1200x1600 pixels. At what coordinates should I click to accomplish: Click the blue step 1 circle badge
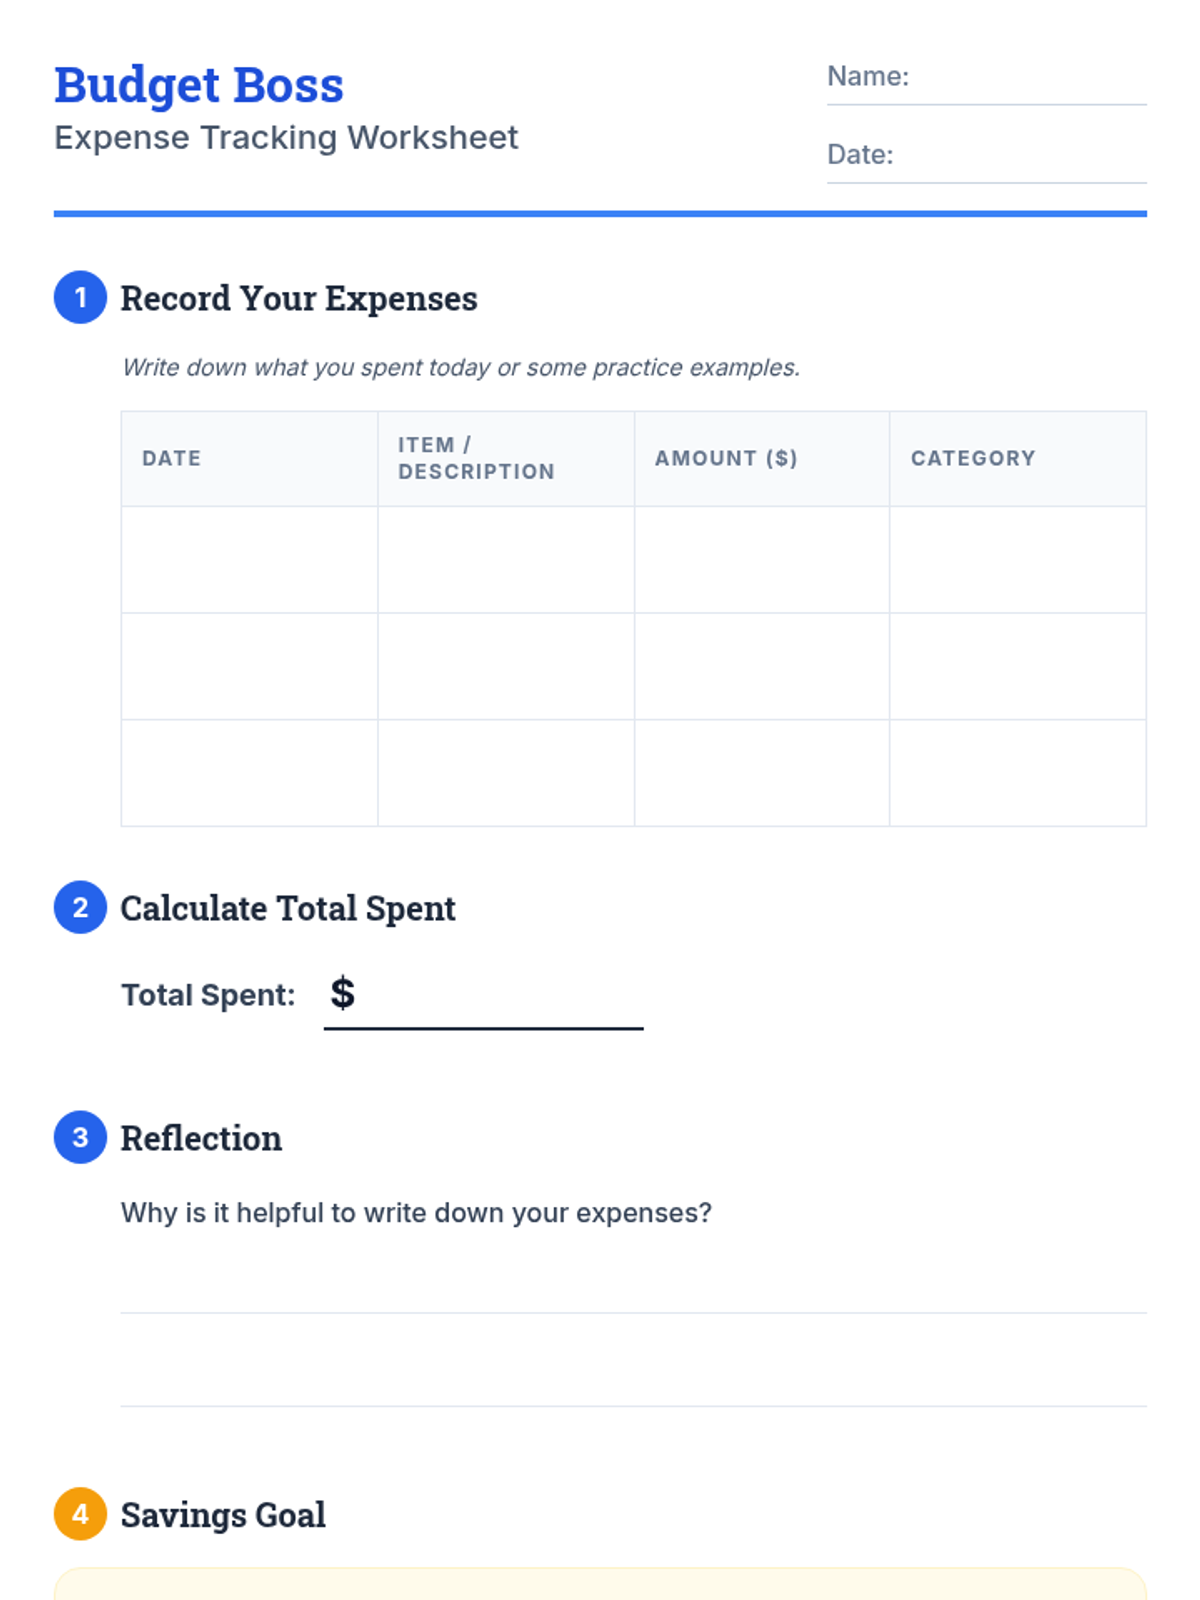pyautogui.click(x=80, y=297)
